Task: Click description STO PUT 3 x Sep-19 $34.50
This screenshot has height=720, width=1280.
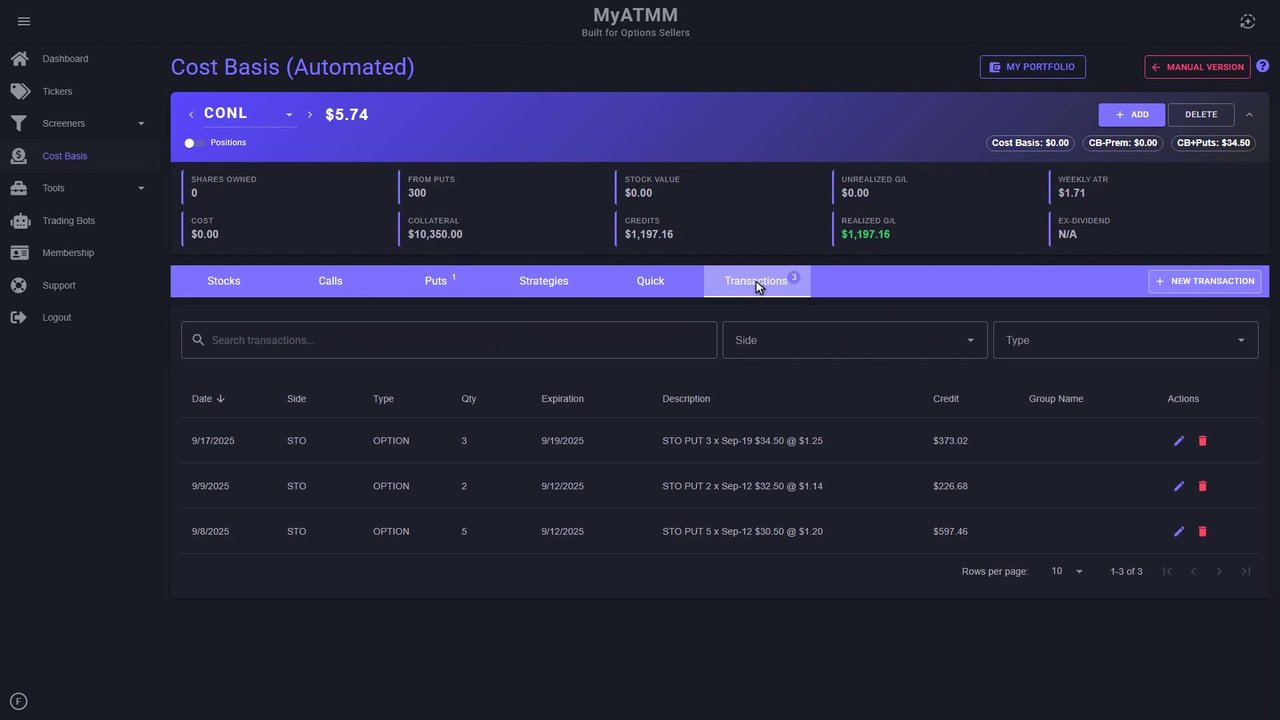Action: [742, 441]
